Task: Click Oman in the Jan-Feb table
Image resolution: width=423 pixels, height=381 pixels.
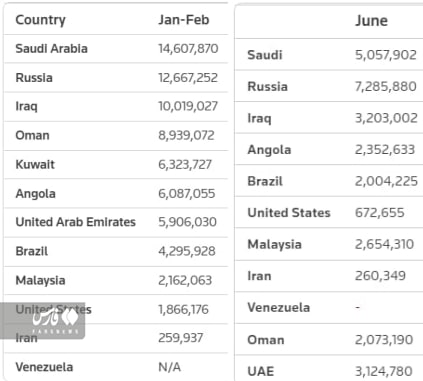Action: click(32, 135)
